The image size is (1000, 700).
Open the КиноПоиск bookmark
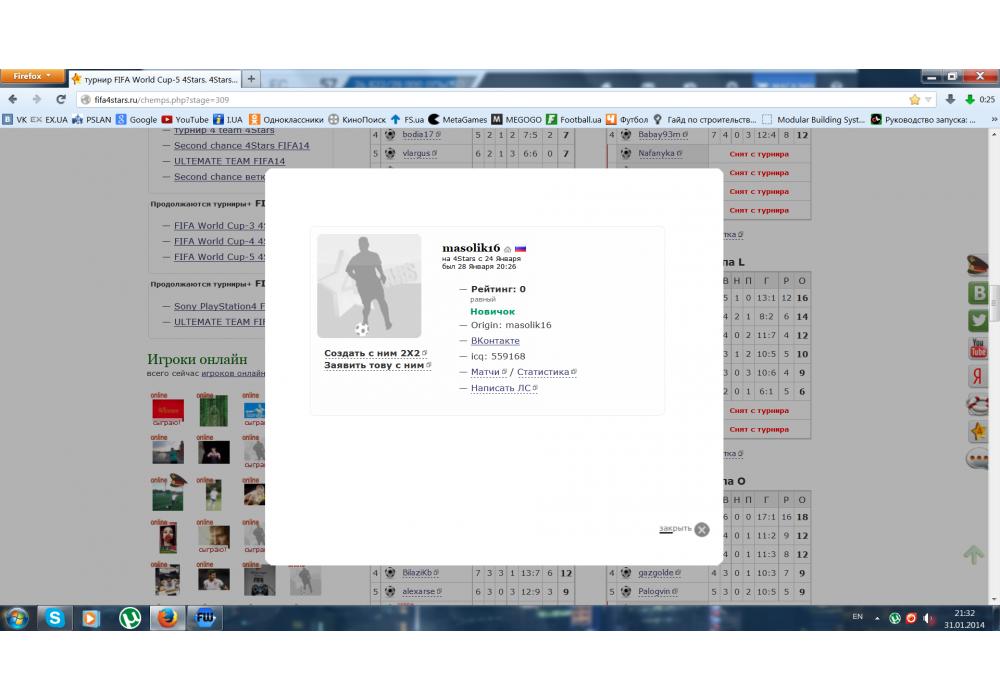click(x=357, y=119)
